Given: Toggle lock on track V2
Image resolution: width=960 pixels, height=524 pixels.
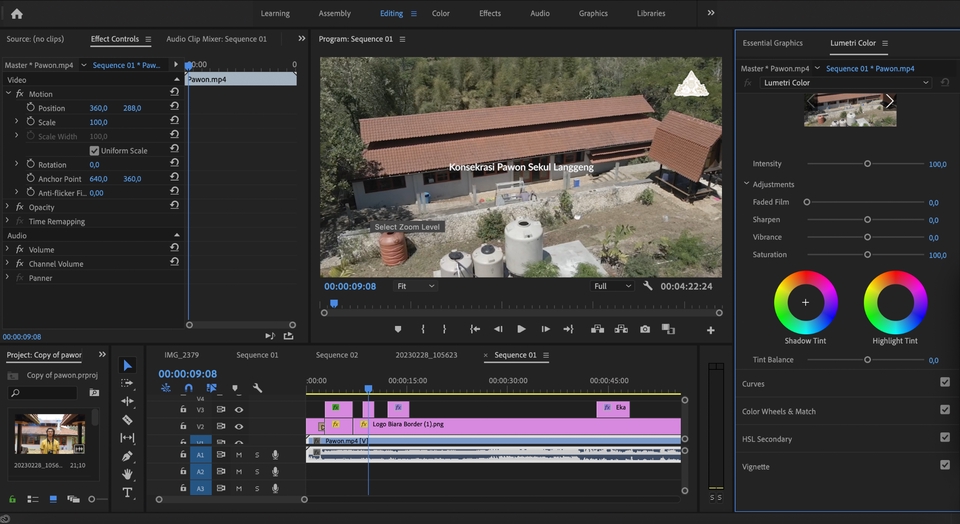Looking at the screenshot, I should (x=183, y=425).
